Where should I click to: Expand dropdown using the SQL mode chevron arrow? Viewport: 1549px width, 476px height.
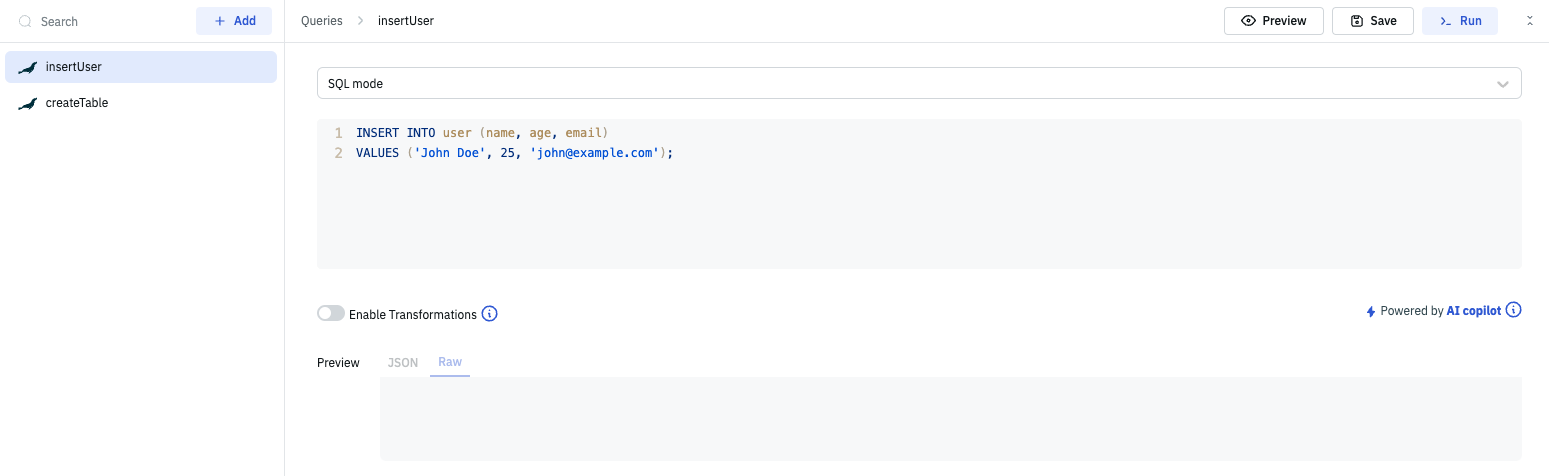coord(1502,84)
